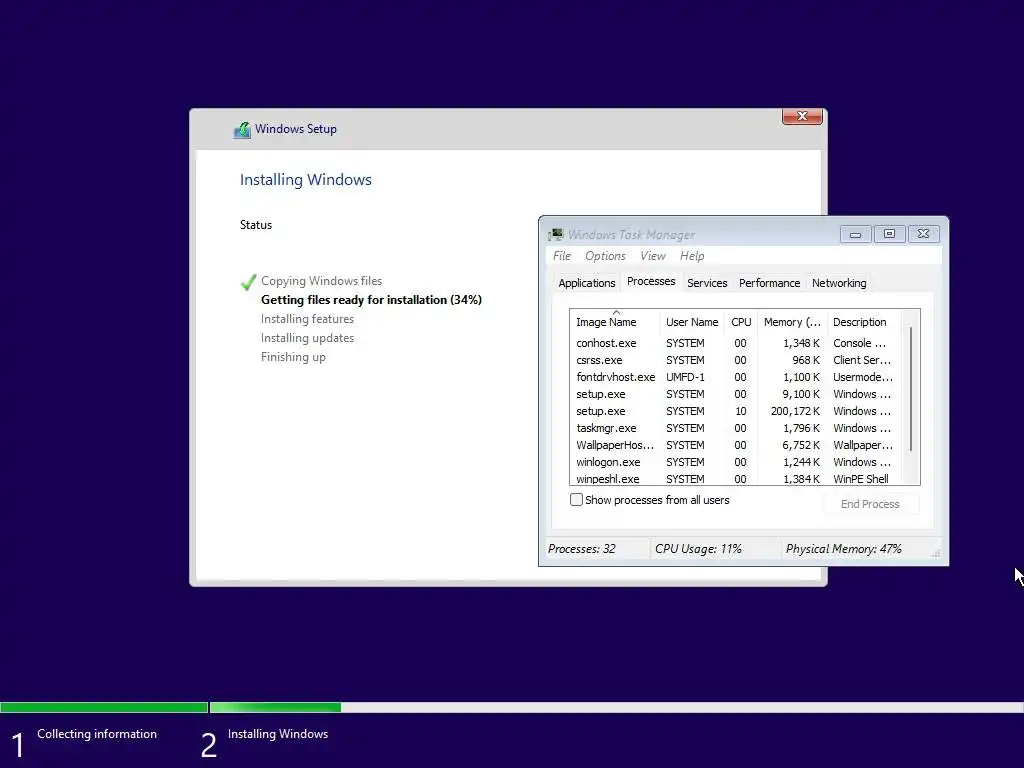The image size is (1024, 768).
Task: Click the Windows Setup title icon
Action: pyautogui.click(x=242, y=130)
